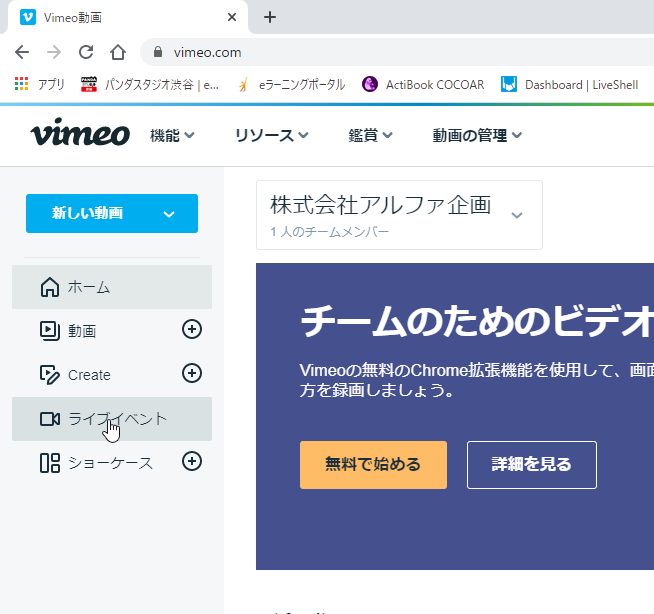This screenshot has width=654, height=614.
Task: Open the アプリ bookmarks shortcut
Action: click(x=40, y=84)
